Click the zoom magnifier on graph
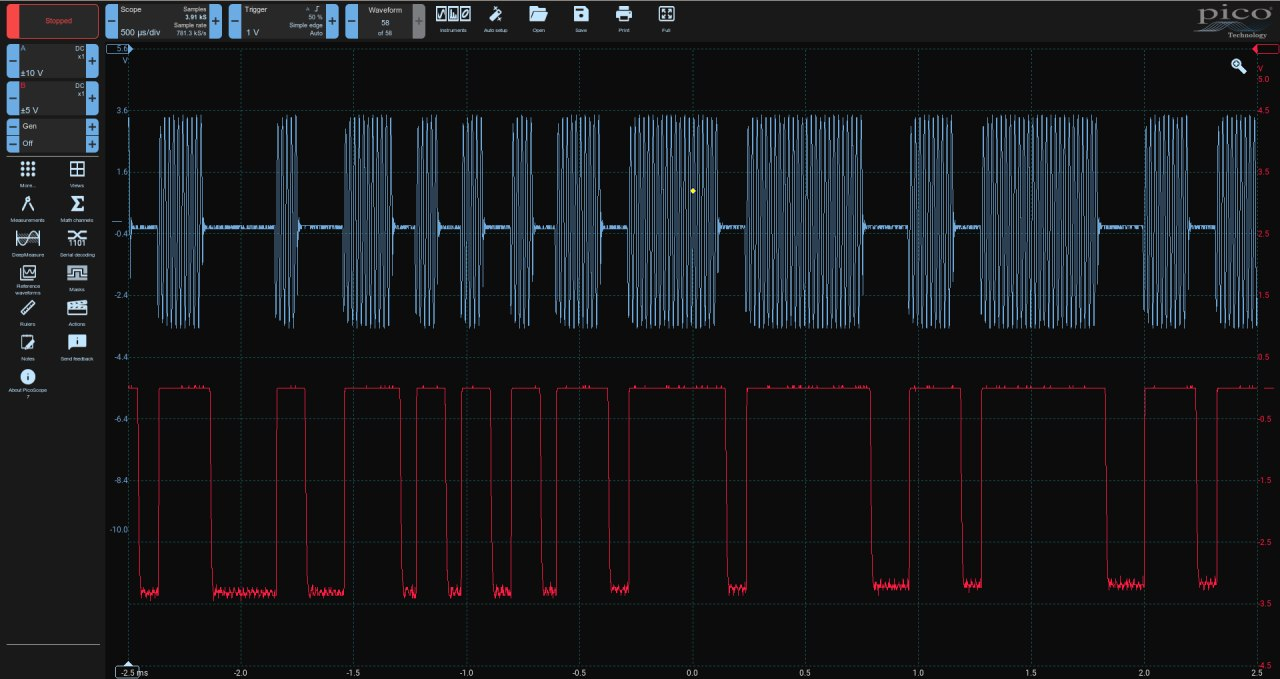Screen dimensions: 1280x679 (x=1239, y=66)
